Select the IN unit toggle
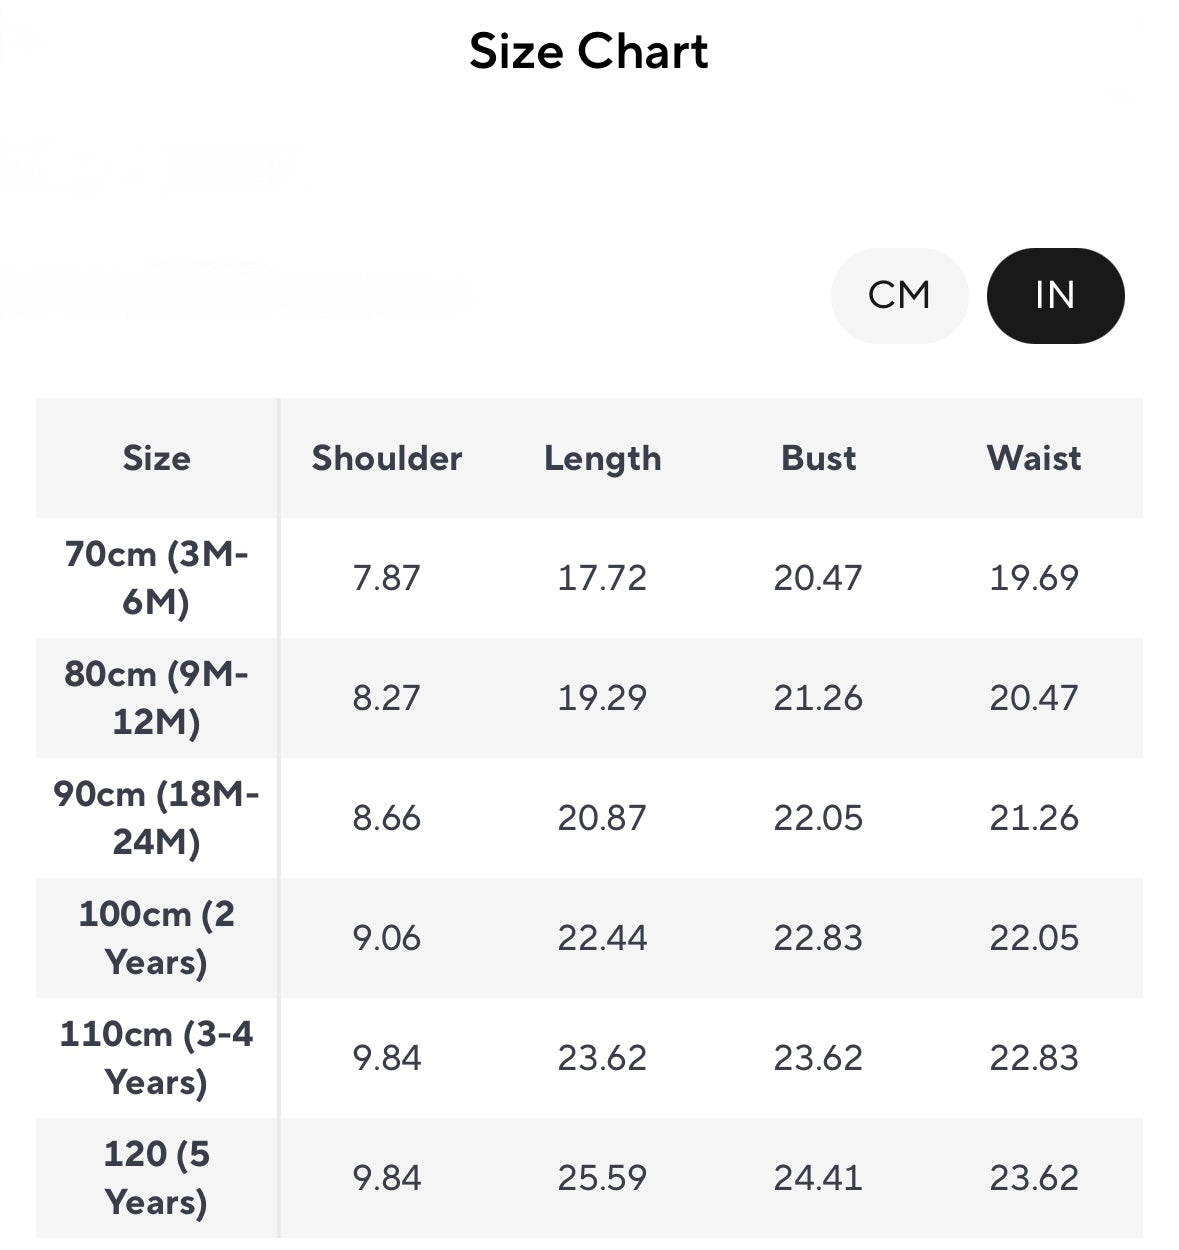Viewport: 1179px width, 1250px height. 1055,295
